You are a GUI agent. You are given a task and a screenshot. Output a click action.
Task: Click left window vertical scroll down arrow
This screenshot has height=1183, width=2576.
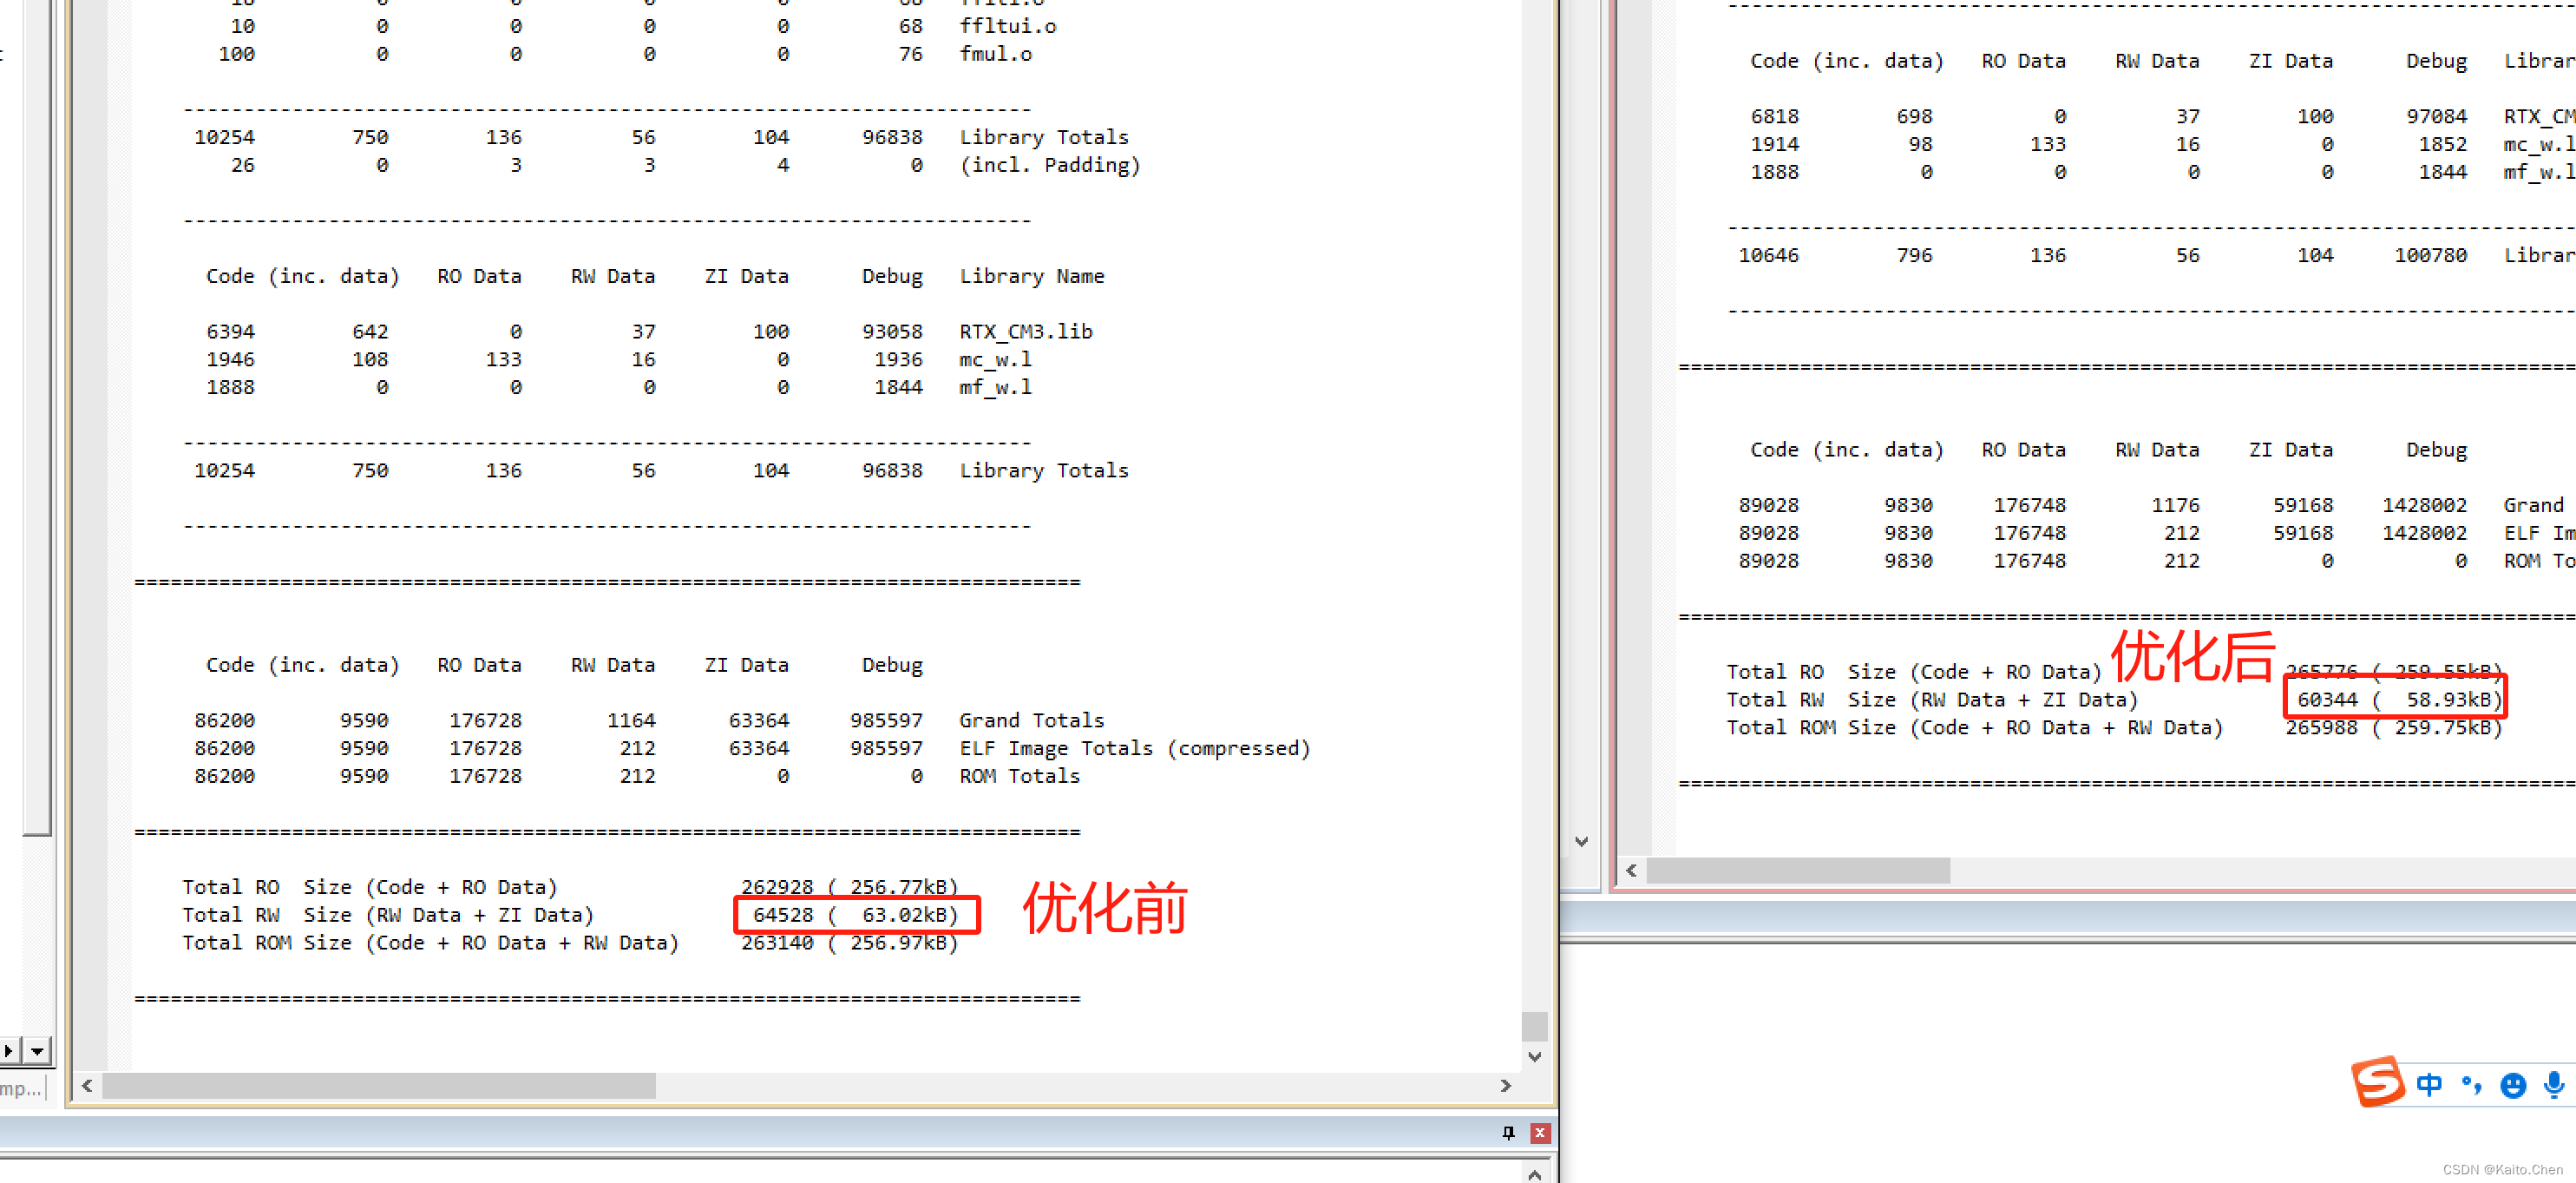point(1535,1057)
